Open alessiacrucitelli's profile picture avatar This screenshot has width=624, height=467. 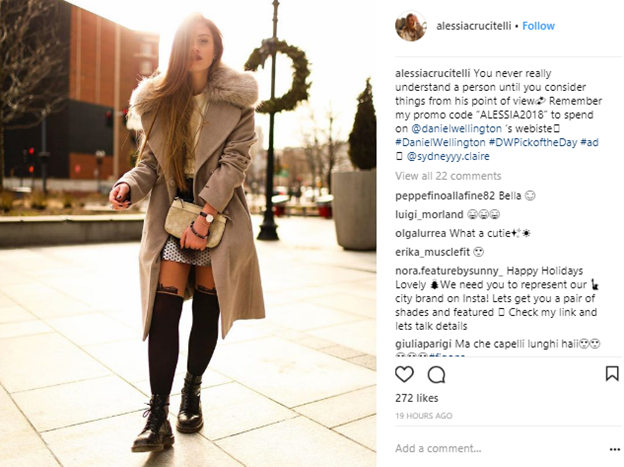point(411,26)
